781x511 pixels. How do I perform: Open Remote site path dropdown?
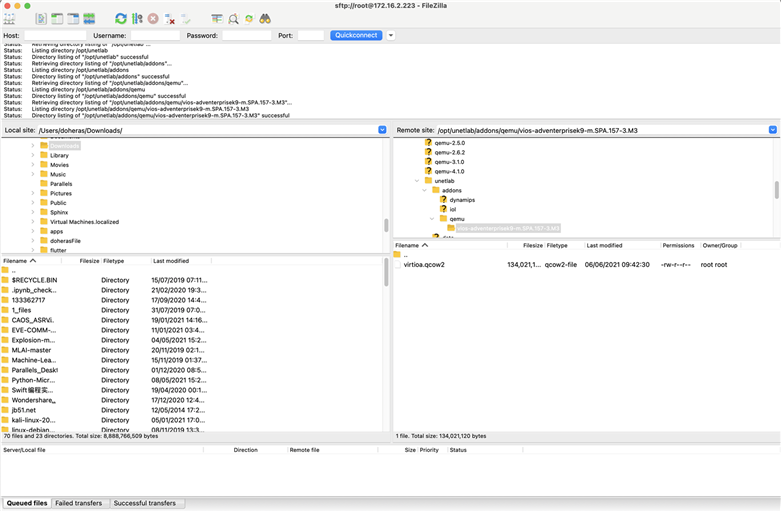773,130
